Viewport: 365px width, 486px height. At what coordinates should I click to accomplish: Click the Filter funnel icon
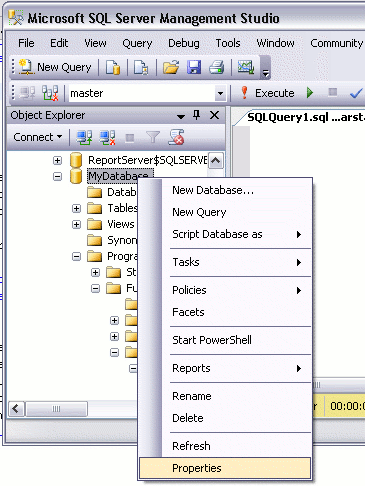(153, 137)
